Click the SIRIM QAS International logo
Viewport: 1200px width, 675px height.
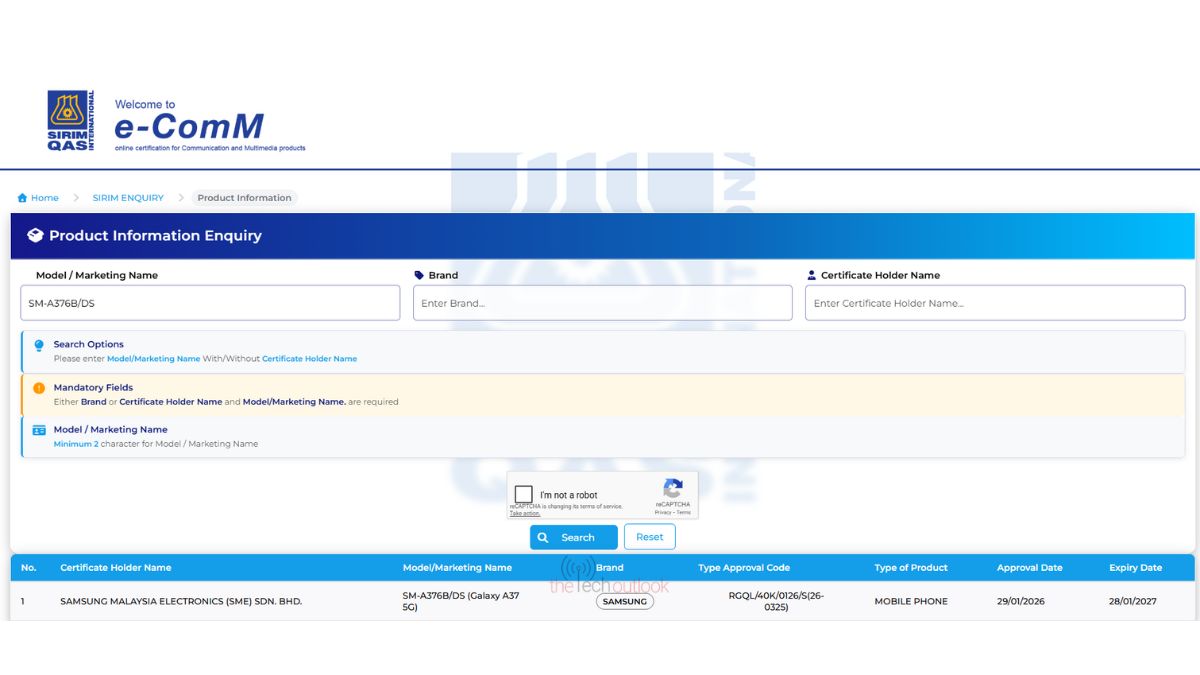pos(70,121)
